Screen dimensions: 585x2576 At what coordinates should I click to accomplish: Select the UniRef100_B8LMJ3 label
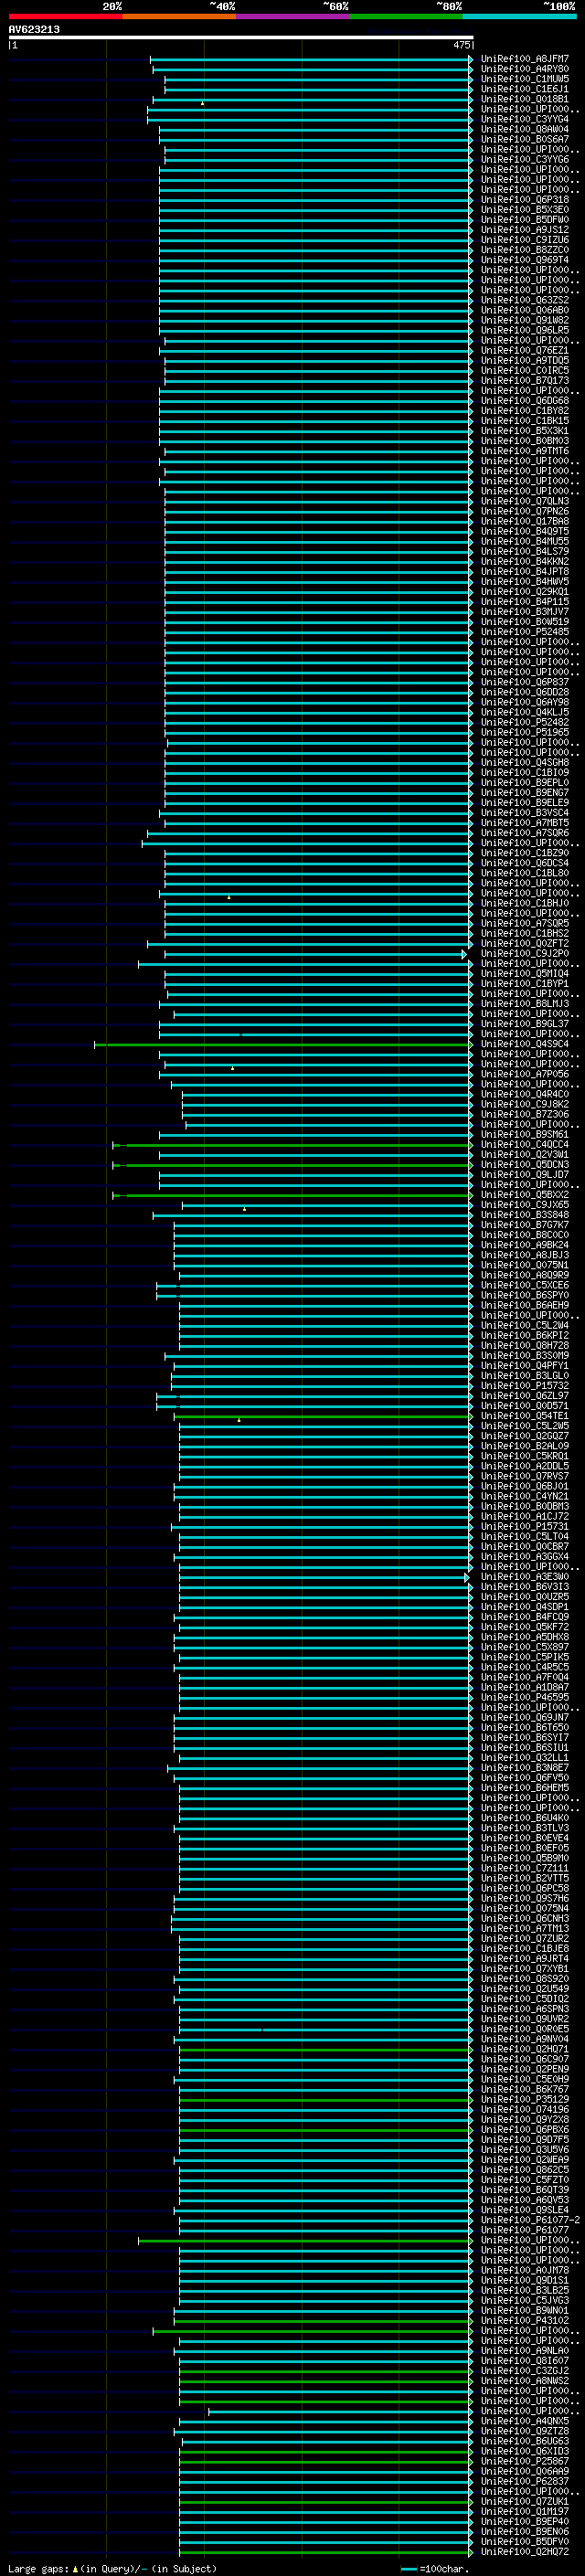525,1004
